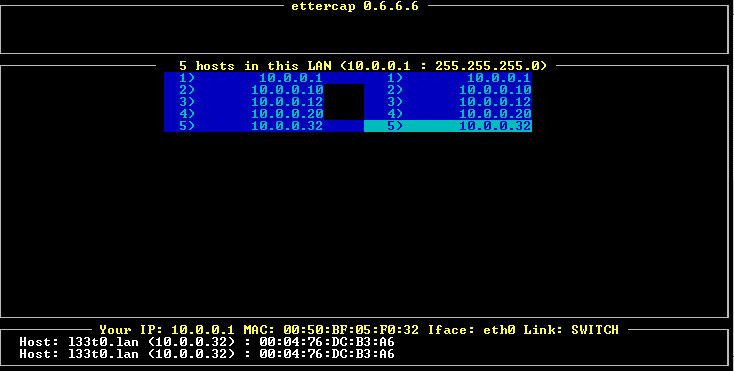Image resolution: width=734 pixels, height=371 pixels.
Task: Select 10.0.0.10 in the left host column
Action: 244,90
